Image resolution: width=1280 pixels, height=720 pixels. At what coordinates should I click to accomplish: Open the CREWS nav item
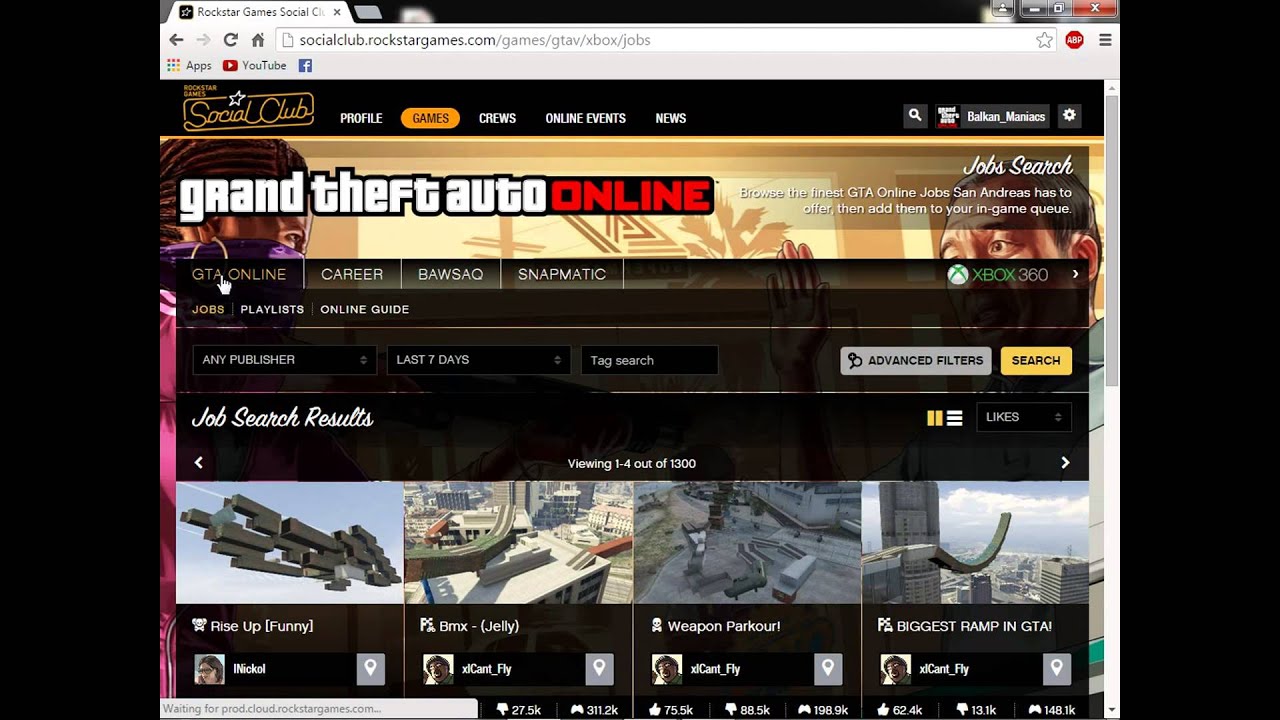[x=497, y=118]
